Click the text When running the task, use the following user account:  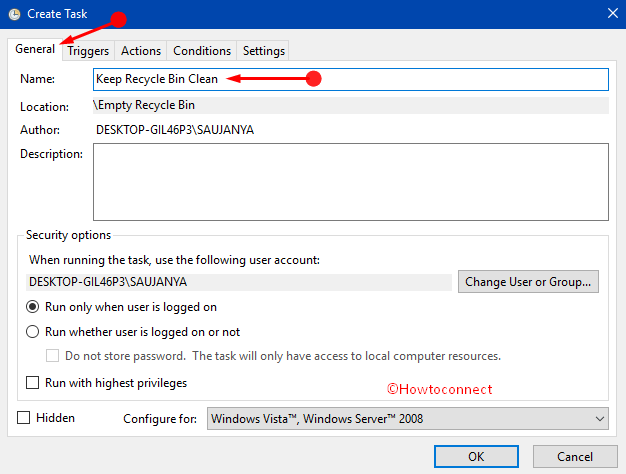[174, 260]
